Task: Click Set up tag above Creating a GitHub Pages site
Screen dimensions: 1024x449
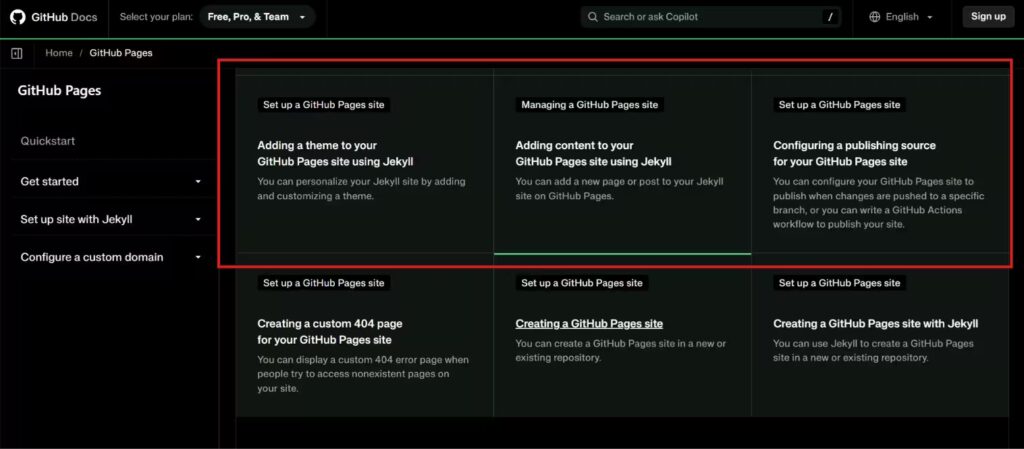Action: [x=582, y=283]
